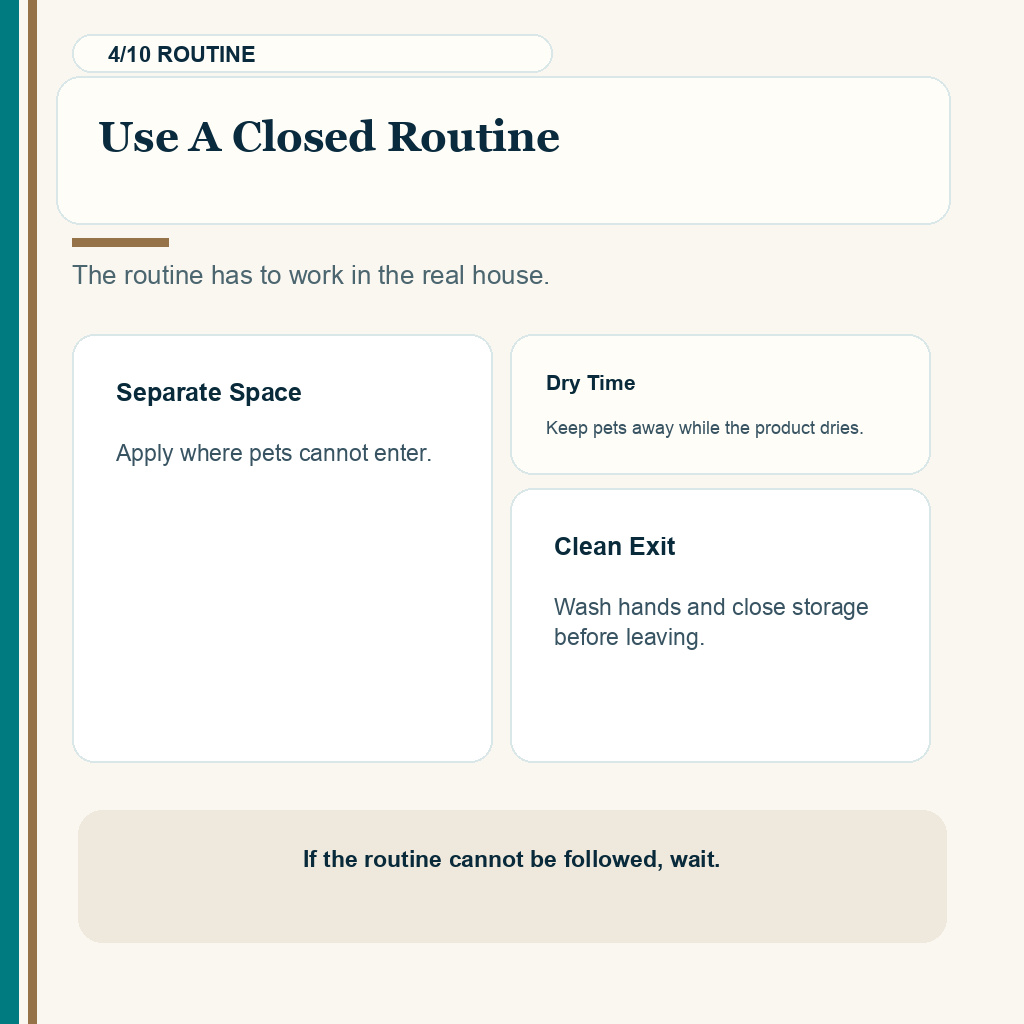Screen dimensions: 1024x1024
Task: Click the teal vertical stripe on the left
Action: 10,512
